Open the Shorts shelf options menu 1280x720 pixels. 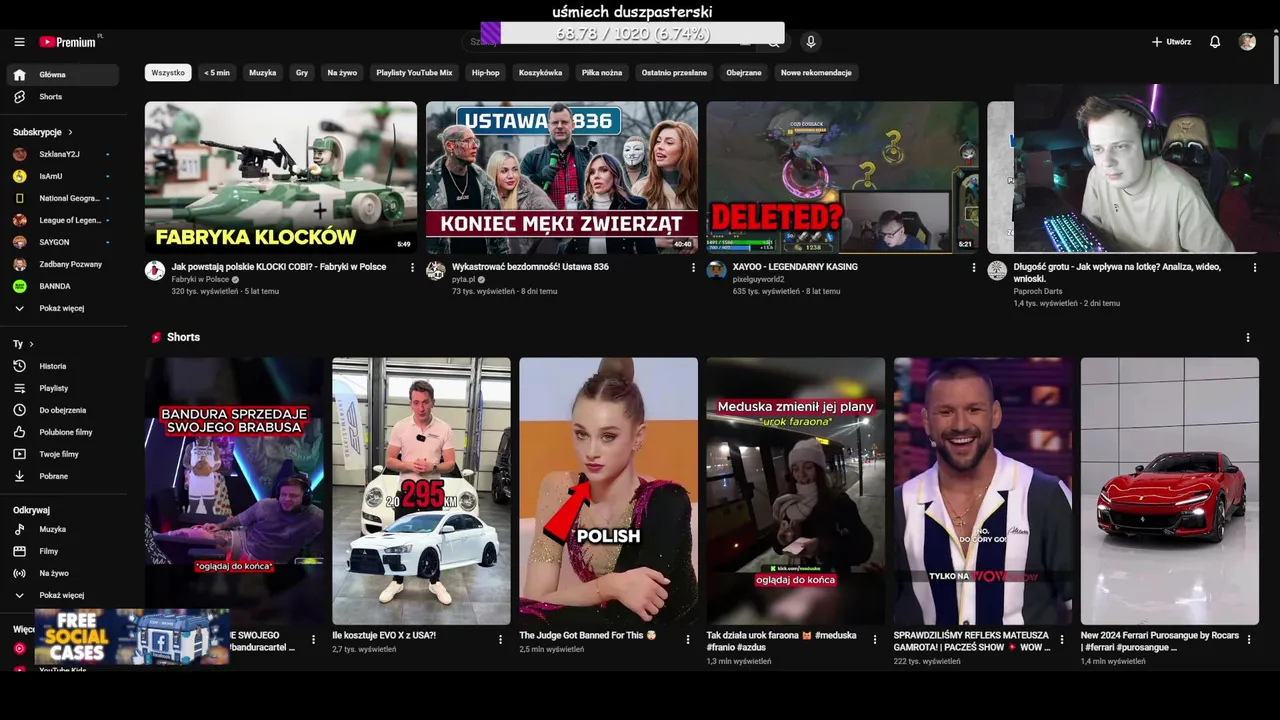1247,337
